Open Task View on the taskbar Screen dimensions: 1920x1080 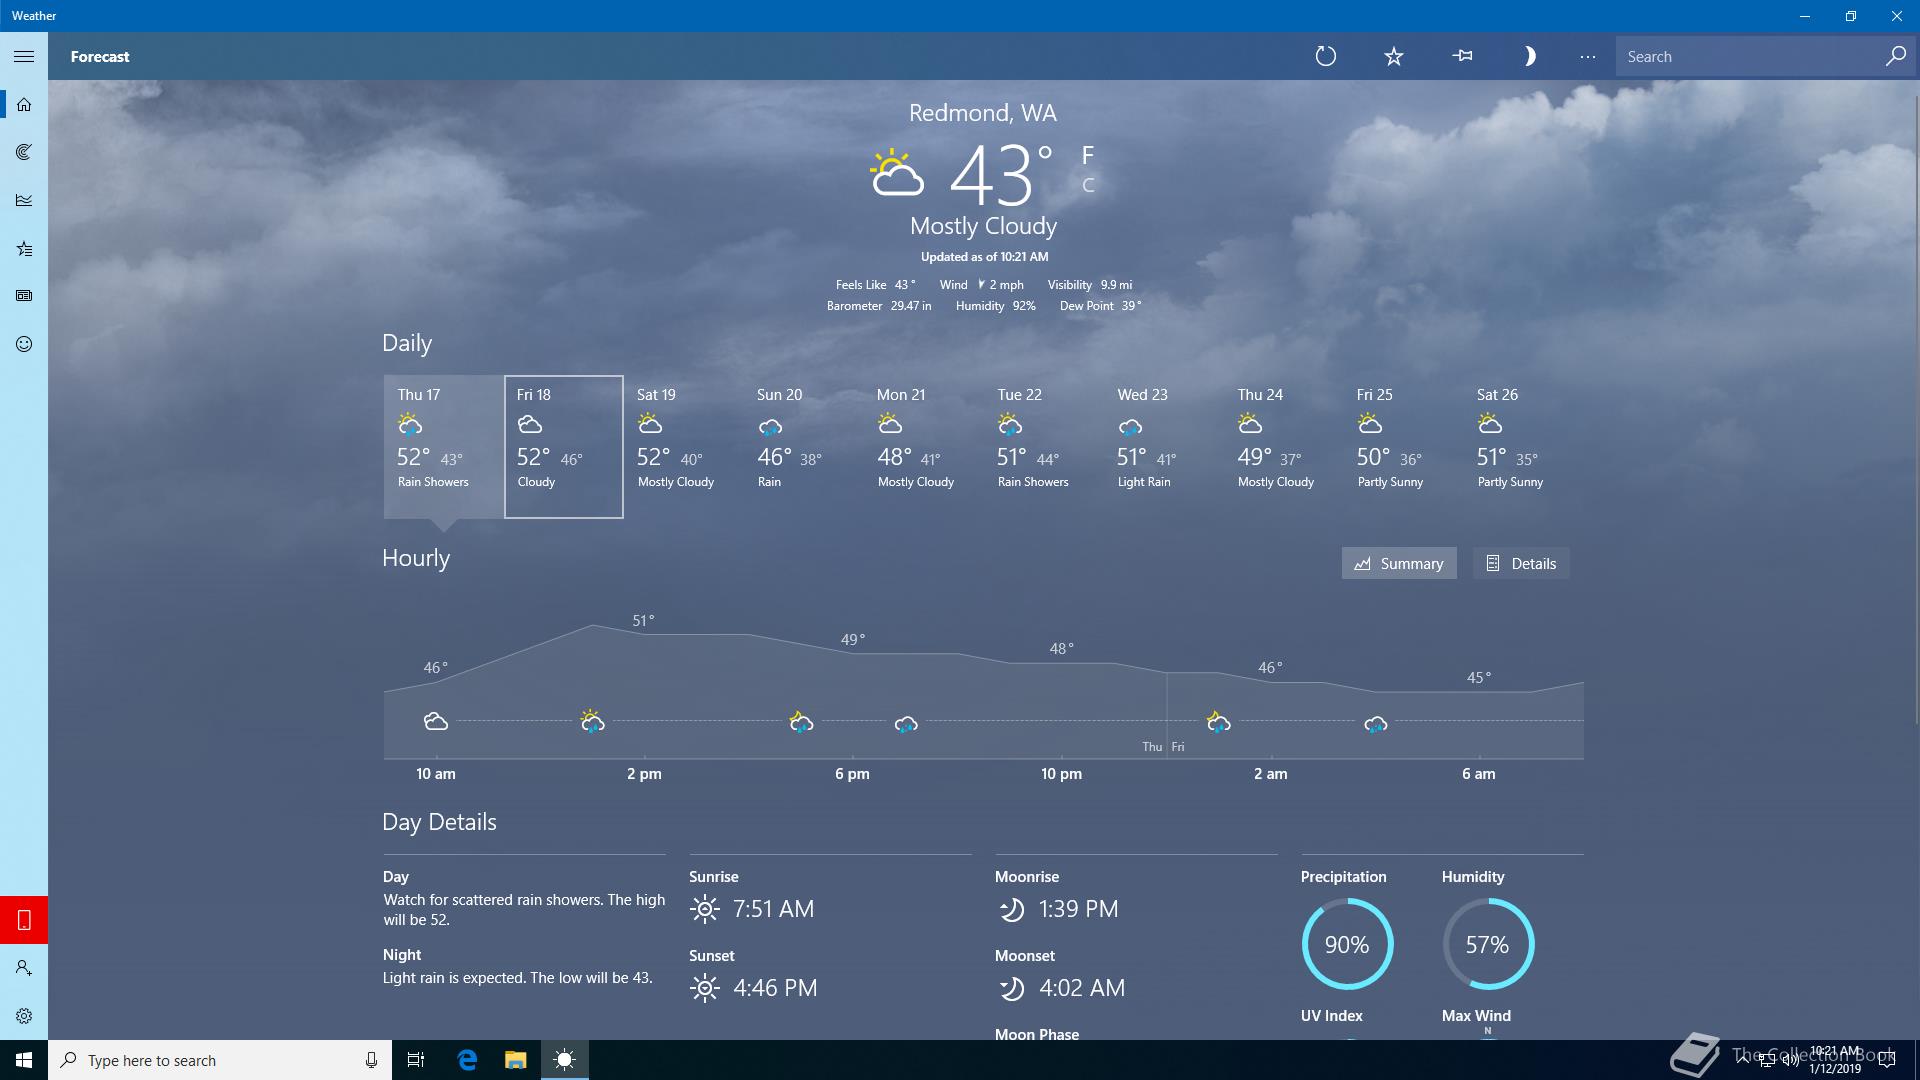[416, 1060]
